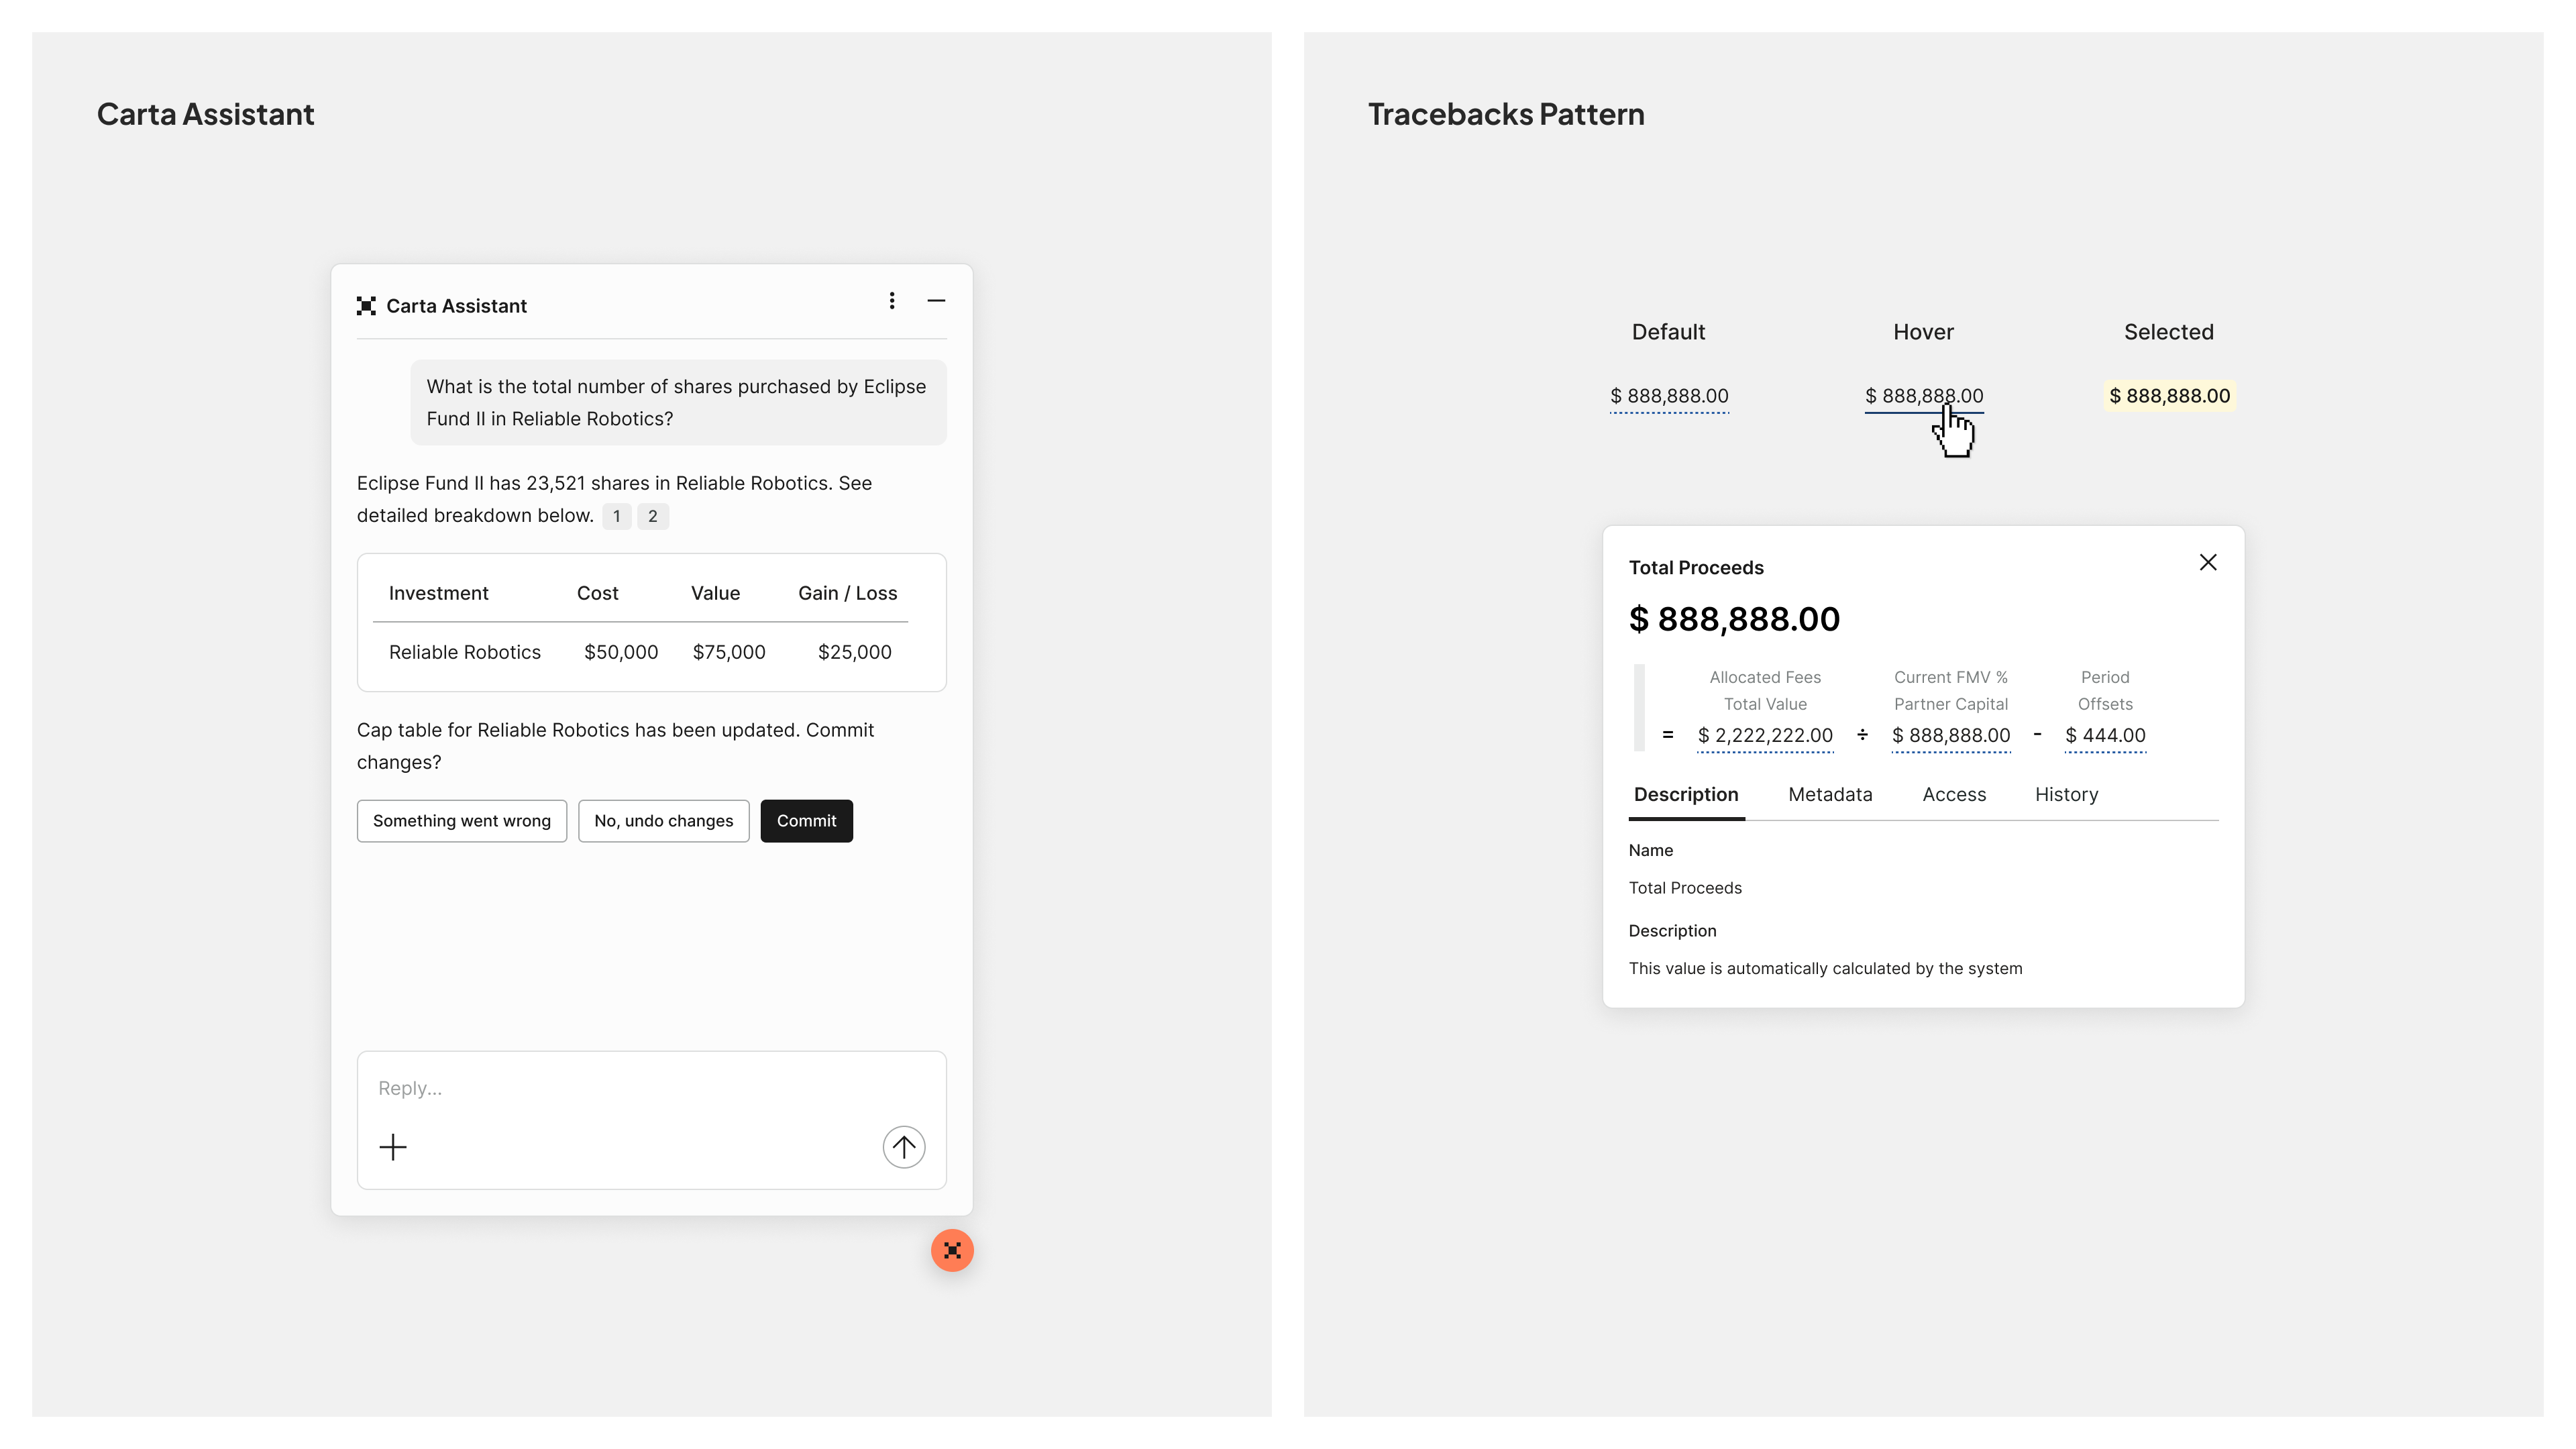2576x1449 pixels.
Task: Click the Commit button
Action: click(x=806, y=821)
